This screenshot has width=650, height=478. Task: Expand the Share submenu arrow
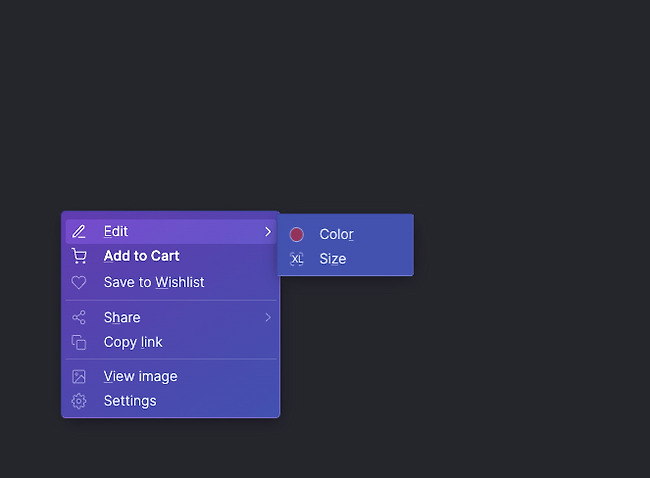pyautogui.click(x=268, y=318)
